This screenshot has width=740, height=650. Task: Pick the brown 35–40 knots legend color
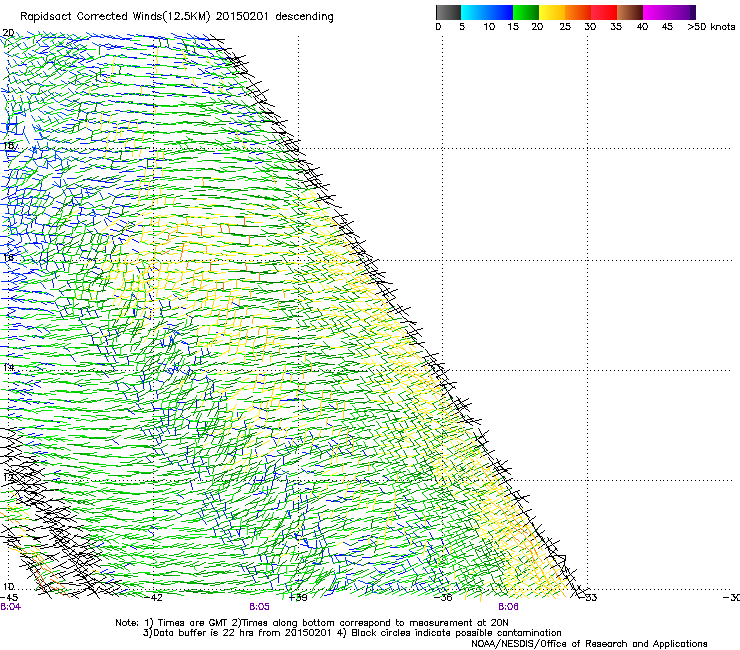[630, 12]
